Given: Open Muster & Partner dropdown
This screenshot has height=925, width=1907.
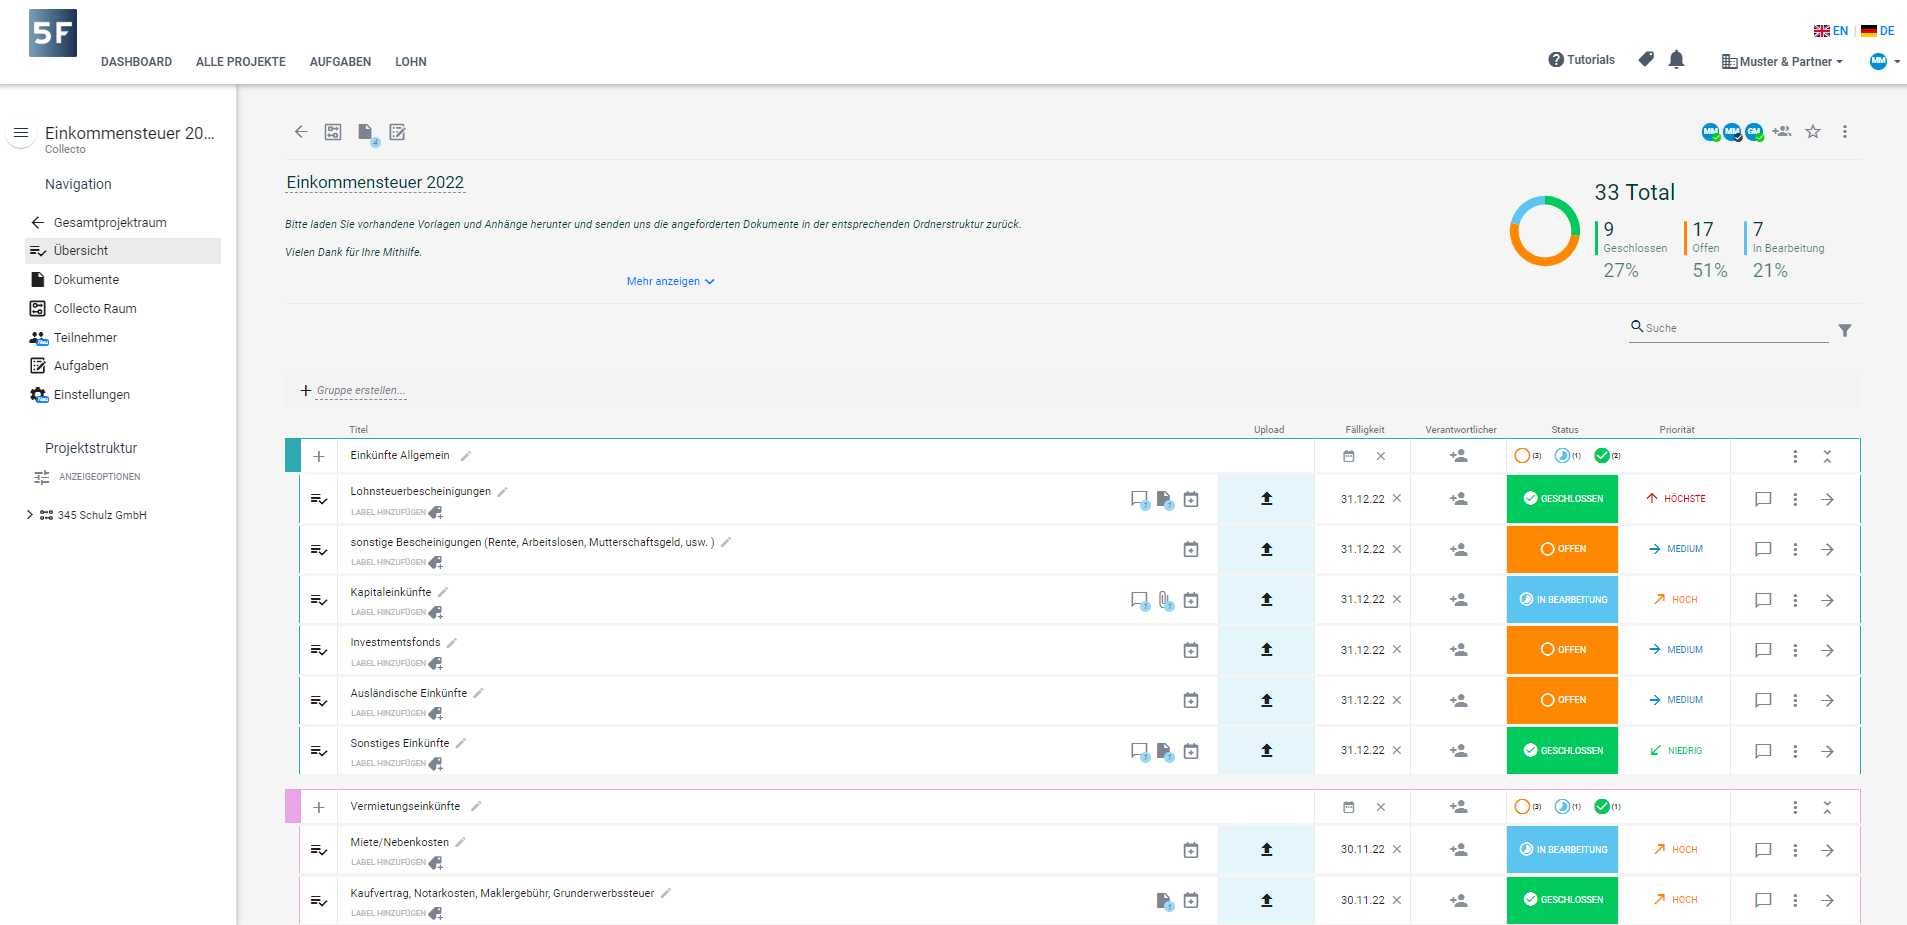Looking at the screenshot, I should [1783, 62].
